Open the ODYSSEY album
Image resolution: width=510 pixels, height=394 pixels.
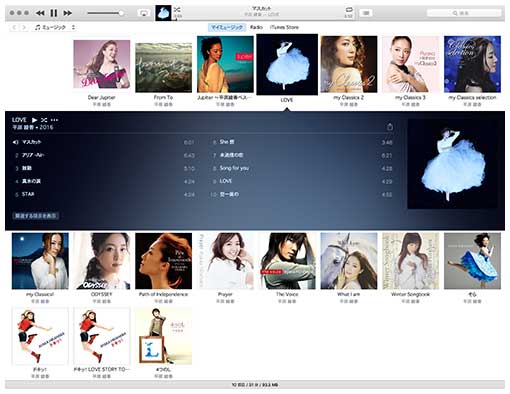(x=102, y=261)
